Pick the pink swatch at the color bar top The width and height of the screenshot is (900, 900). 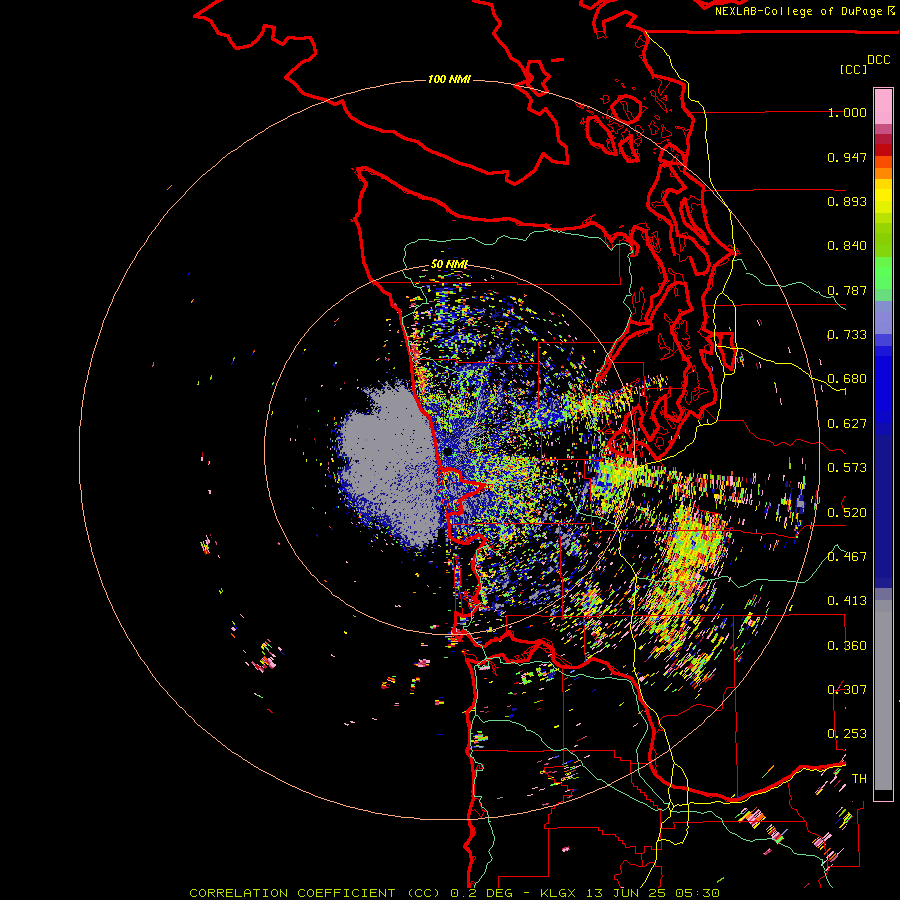pyautogui.click(x=883, y=106)
